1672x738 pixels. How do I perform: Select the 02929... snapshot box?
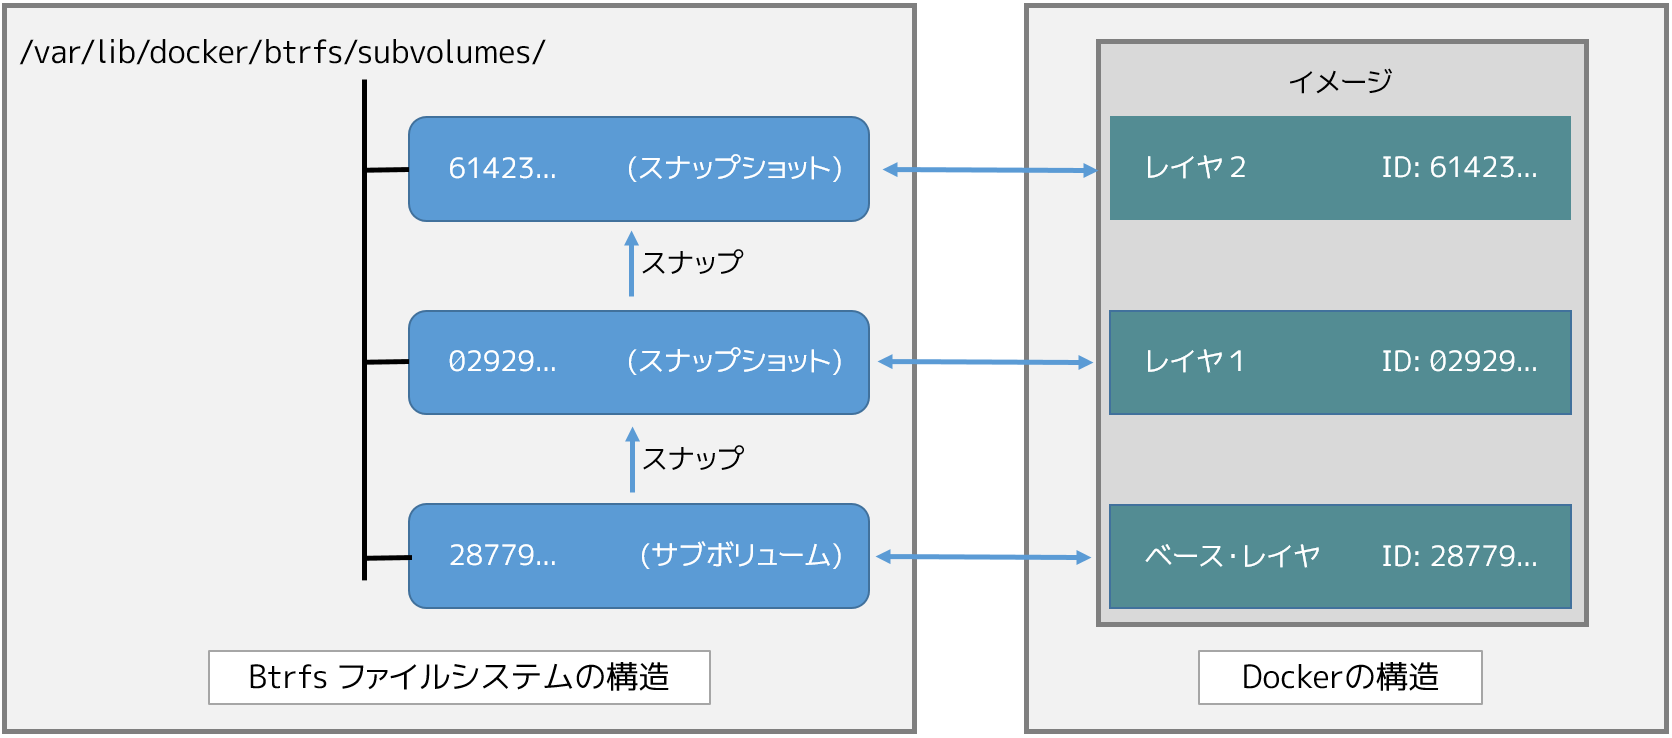coord(639,362)
